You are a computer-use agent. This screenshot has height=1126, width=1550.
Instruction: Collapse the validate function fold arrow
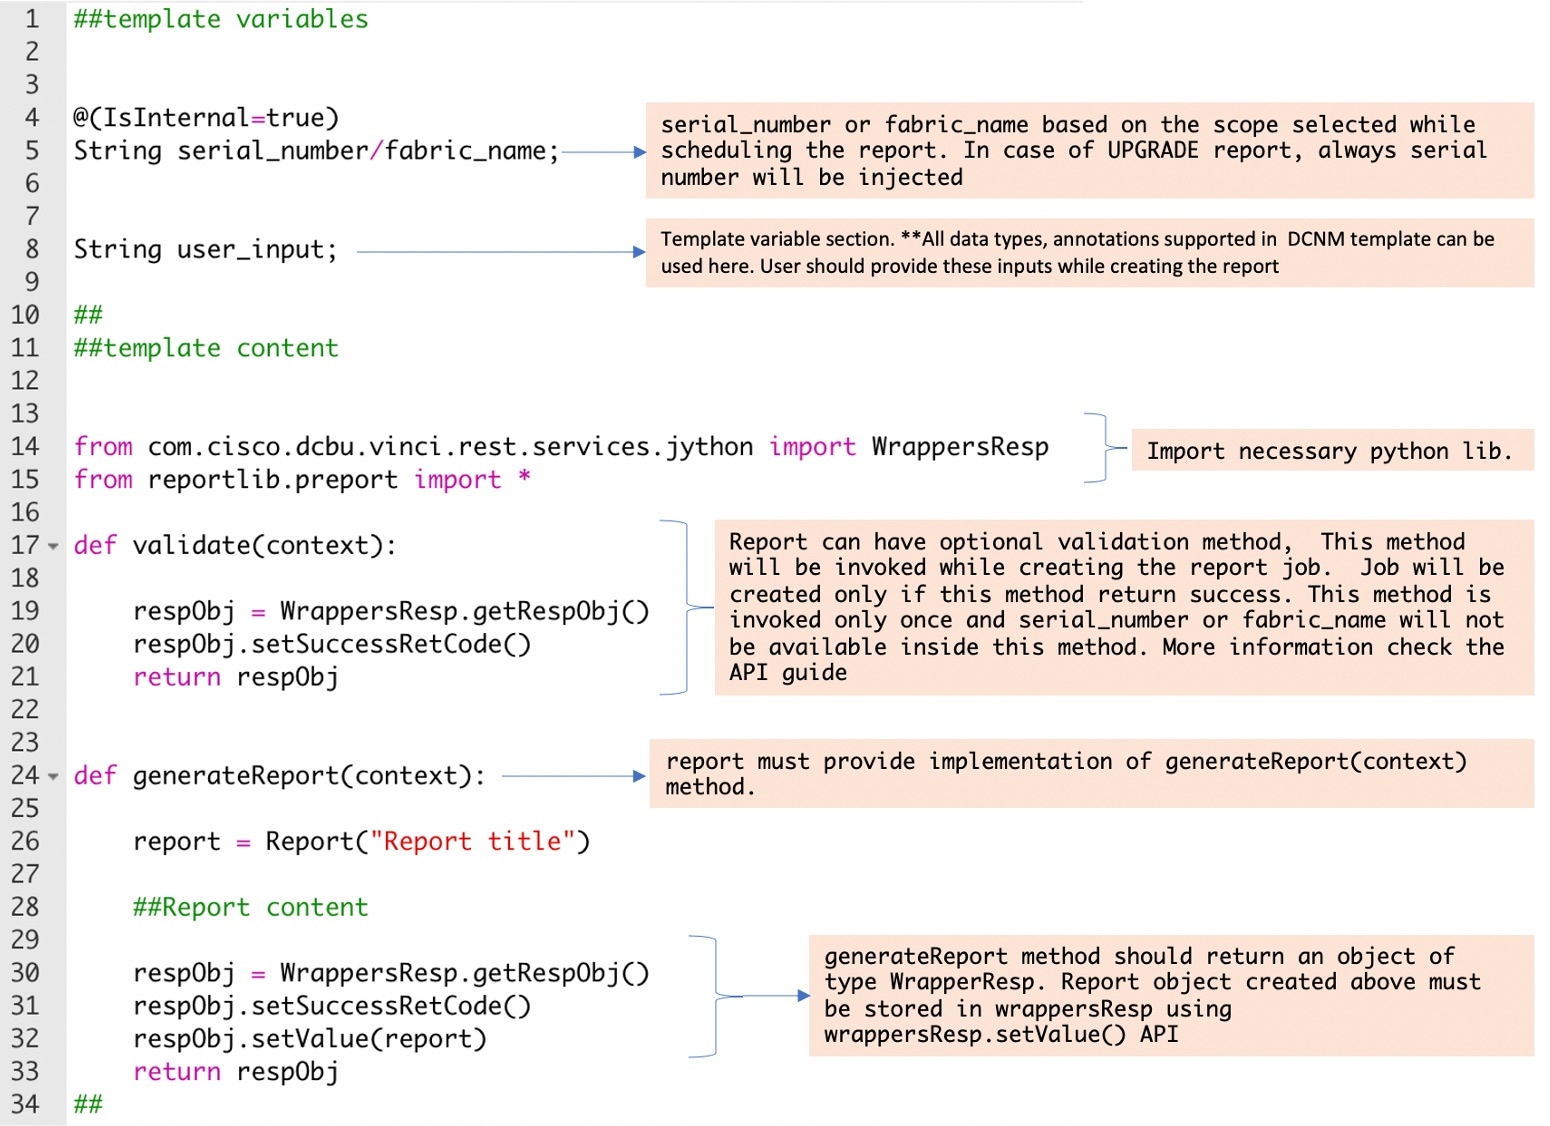click(51, 546)
